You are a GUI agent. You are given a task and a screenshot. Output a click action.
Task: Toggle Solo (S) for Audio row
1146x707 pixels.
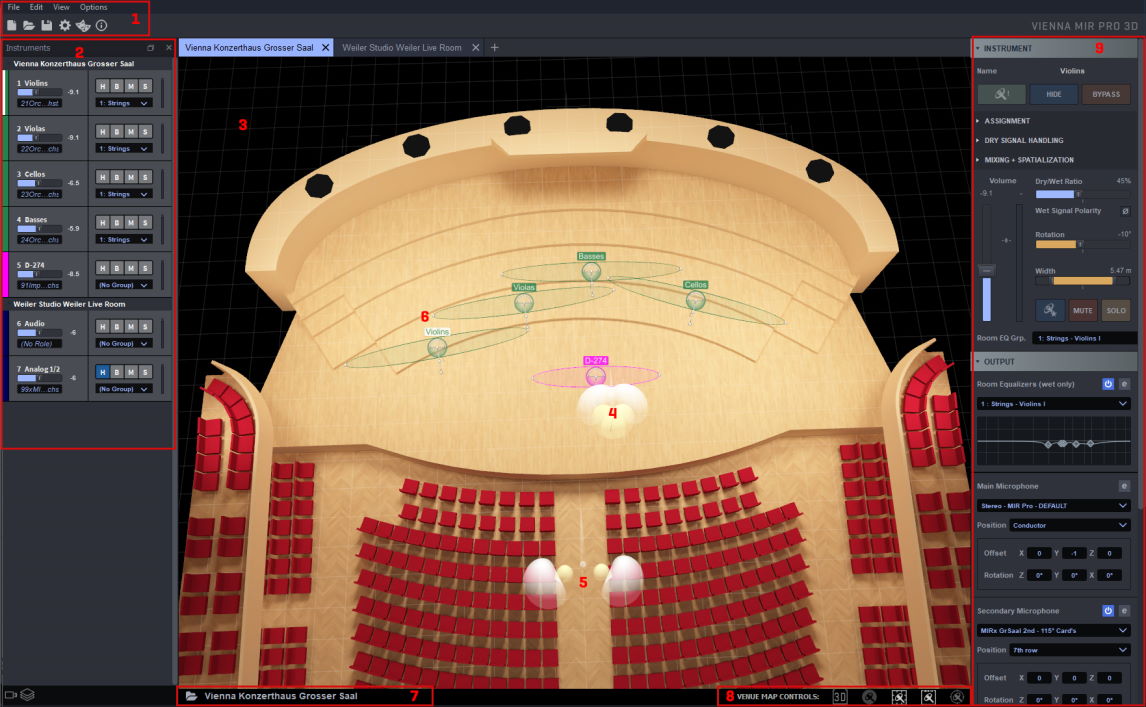coord(145,327)
